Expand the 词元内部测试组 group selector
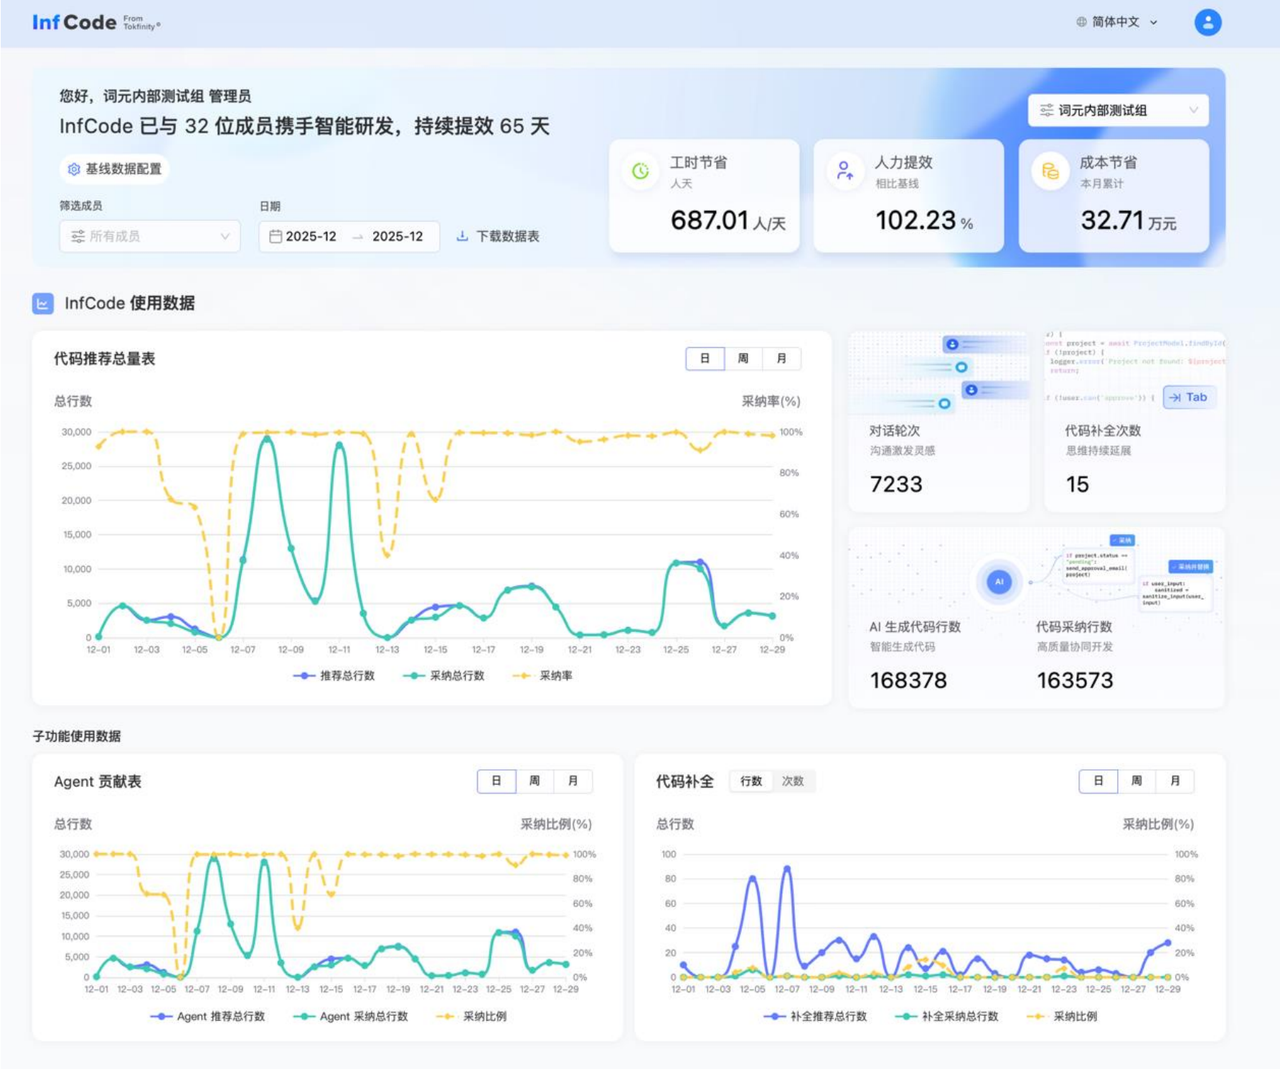Viewport: 1280px width, 1069px height. 1118,110
